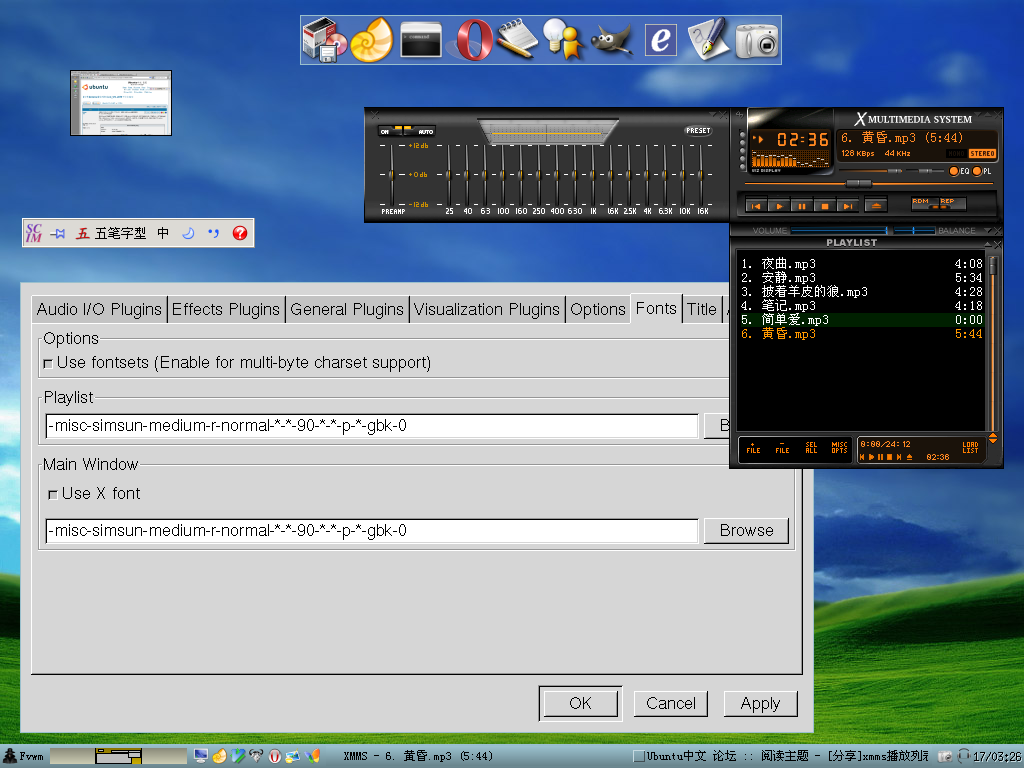Click the Playlist font text field
1024x768 pixels.
(372, 426)
